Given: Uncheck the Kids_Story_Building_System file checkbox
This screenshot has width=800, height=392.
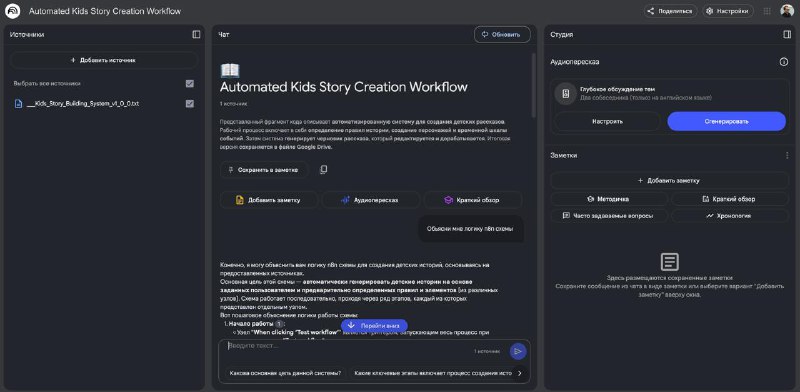Looking at the screenshot, I should click(190, 104).
